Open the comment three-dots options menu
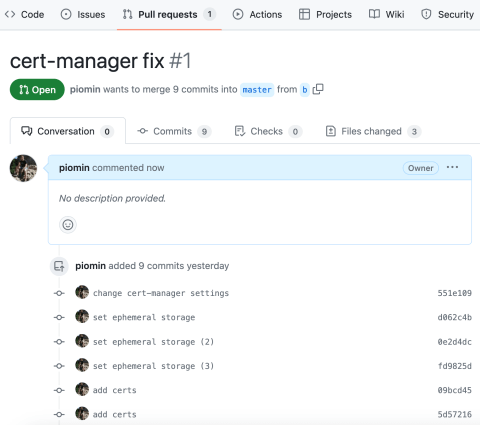480x425 pixels. tap(452, 167)
